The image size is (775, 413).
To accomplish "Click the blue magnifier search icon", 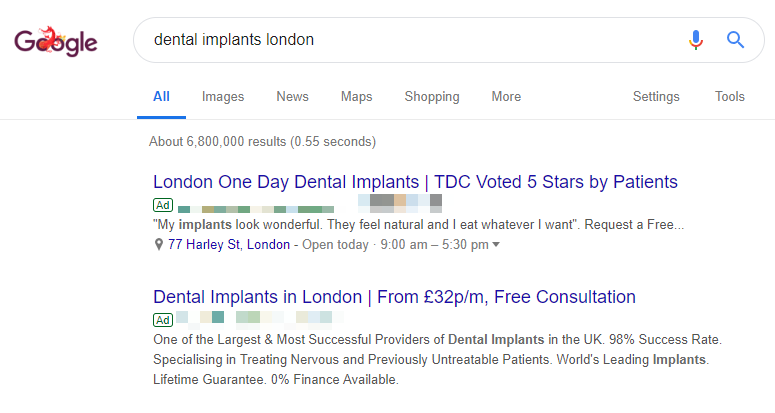I will click(x=735, y=40).
